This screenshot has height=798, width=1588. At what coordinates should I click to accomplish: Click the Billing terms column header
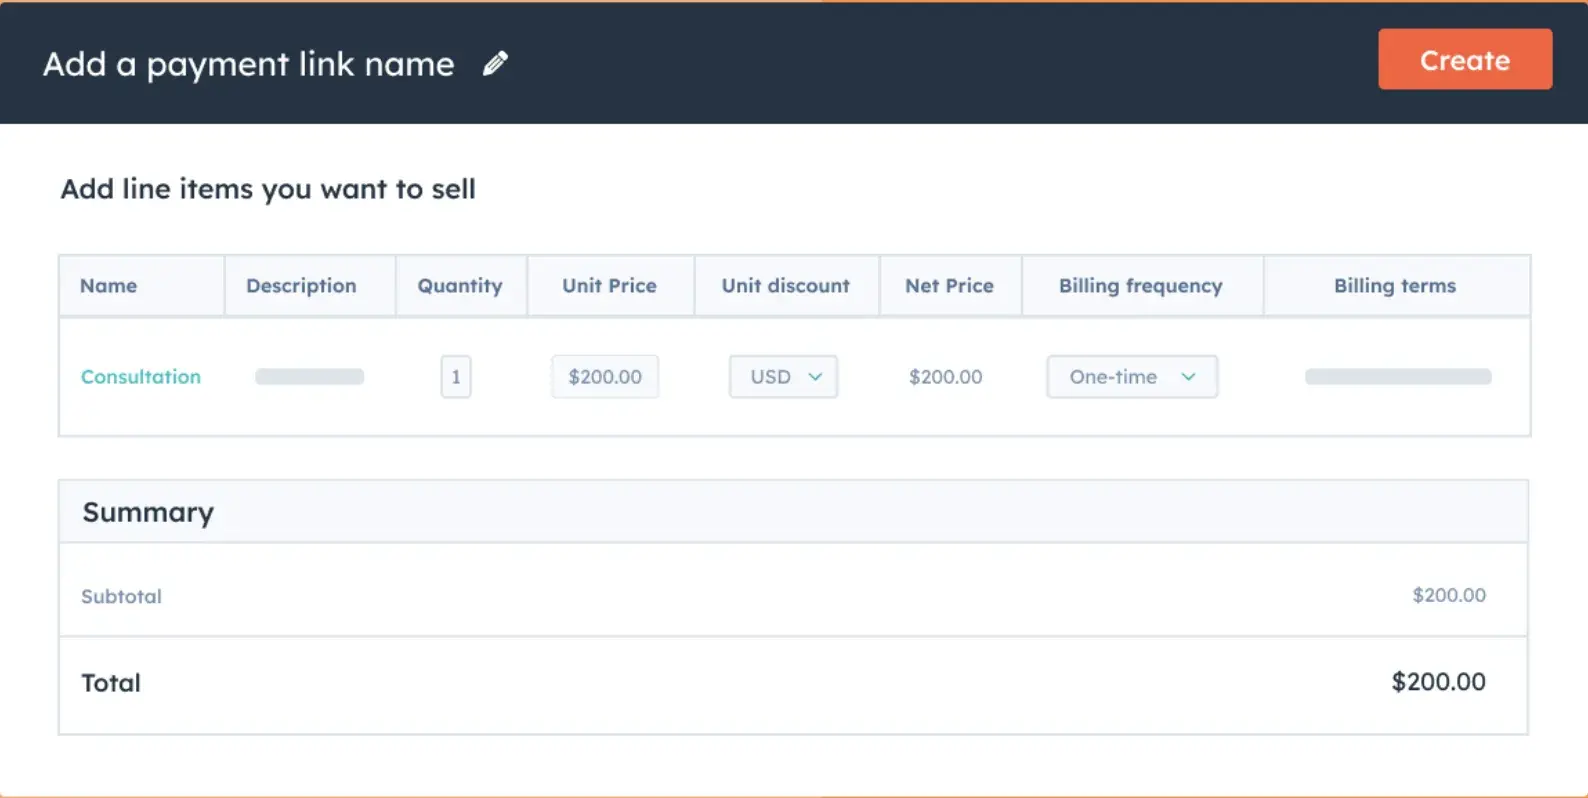(x=1395, y=286)
